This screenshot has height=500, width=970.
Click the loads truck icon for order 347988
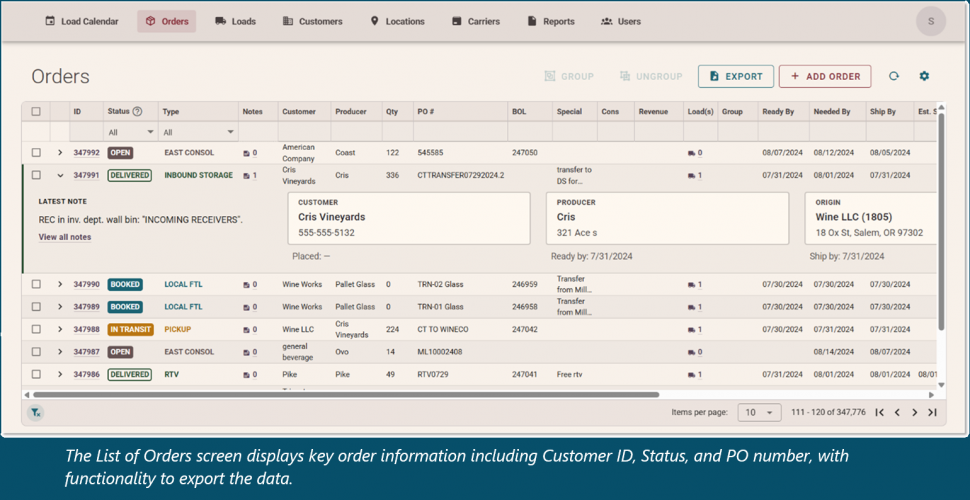[691, 330]
